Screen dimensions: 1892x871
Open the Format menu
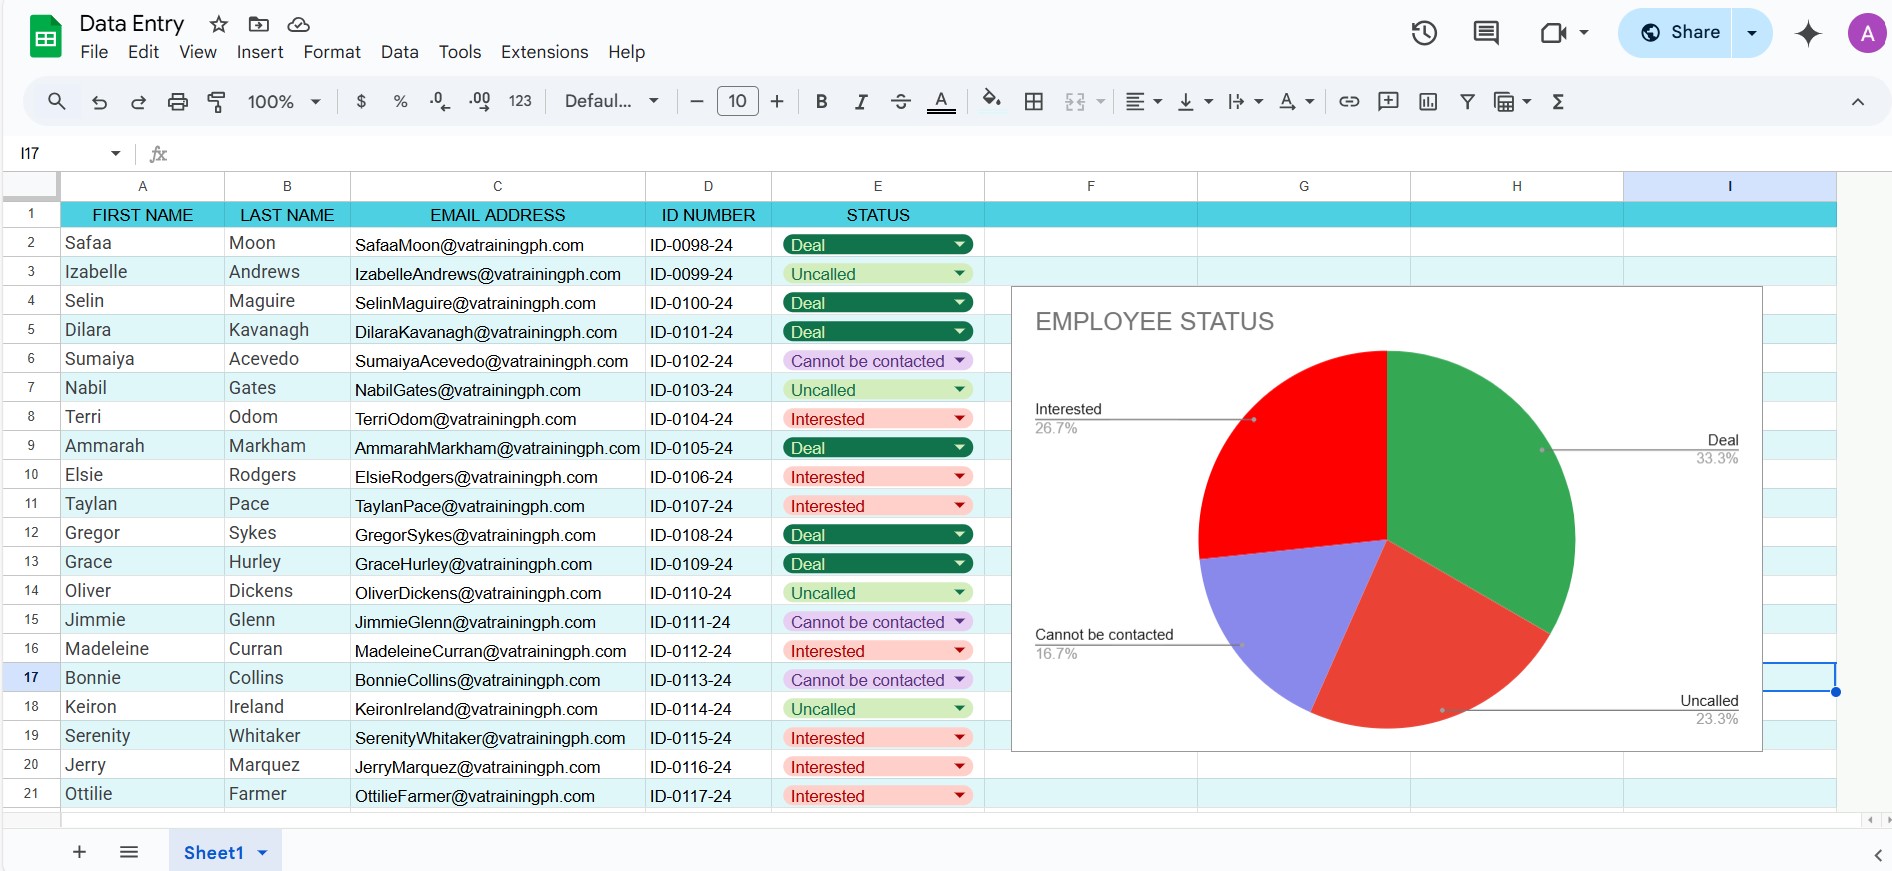pos(331,52)
